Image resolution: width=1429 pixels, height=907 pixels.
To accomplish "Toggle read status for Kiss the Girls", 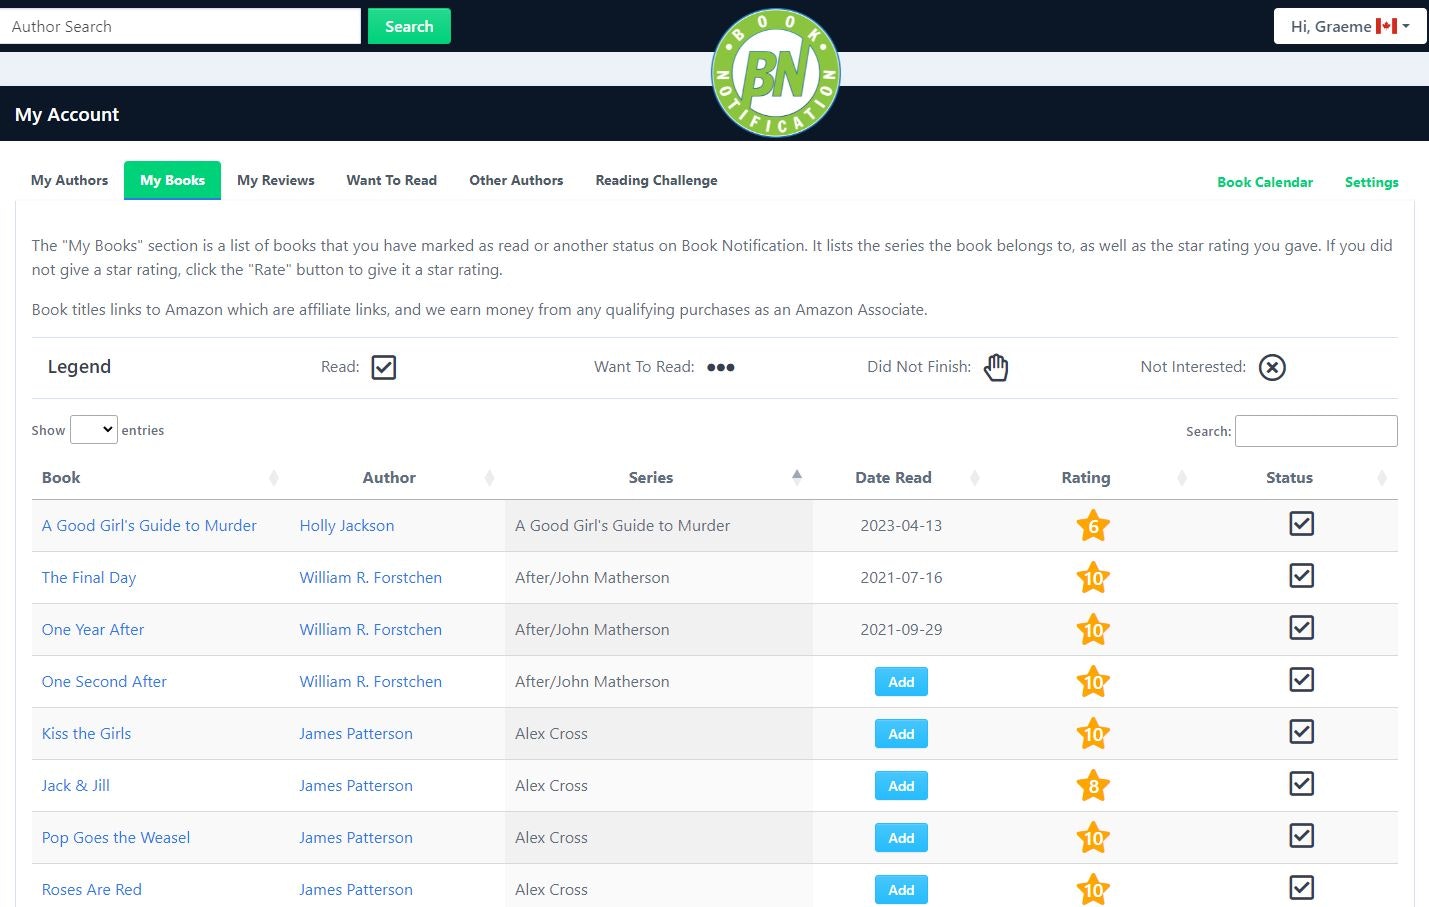I will 1301,732.
